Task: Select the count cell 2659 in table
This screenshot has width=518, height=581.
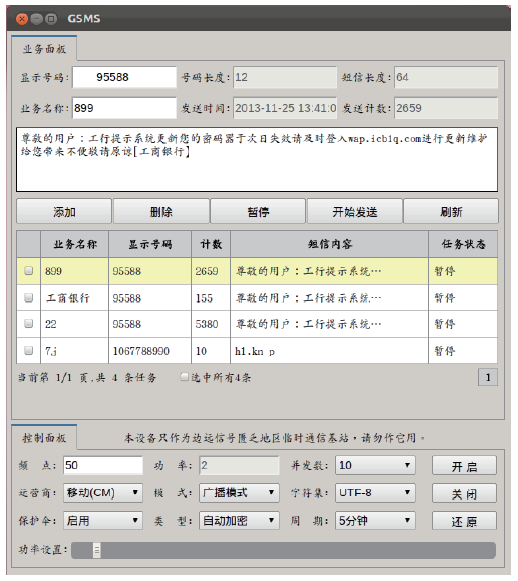Action: (x=211, y=271)
